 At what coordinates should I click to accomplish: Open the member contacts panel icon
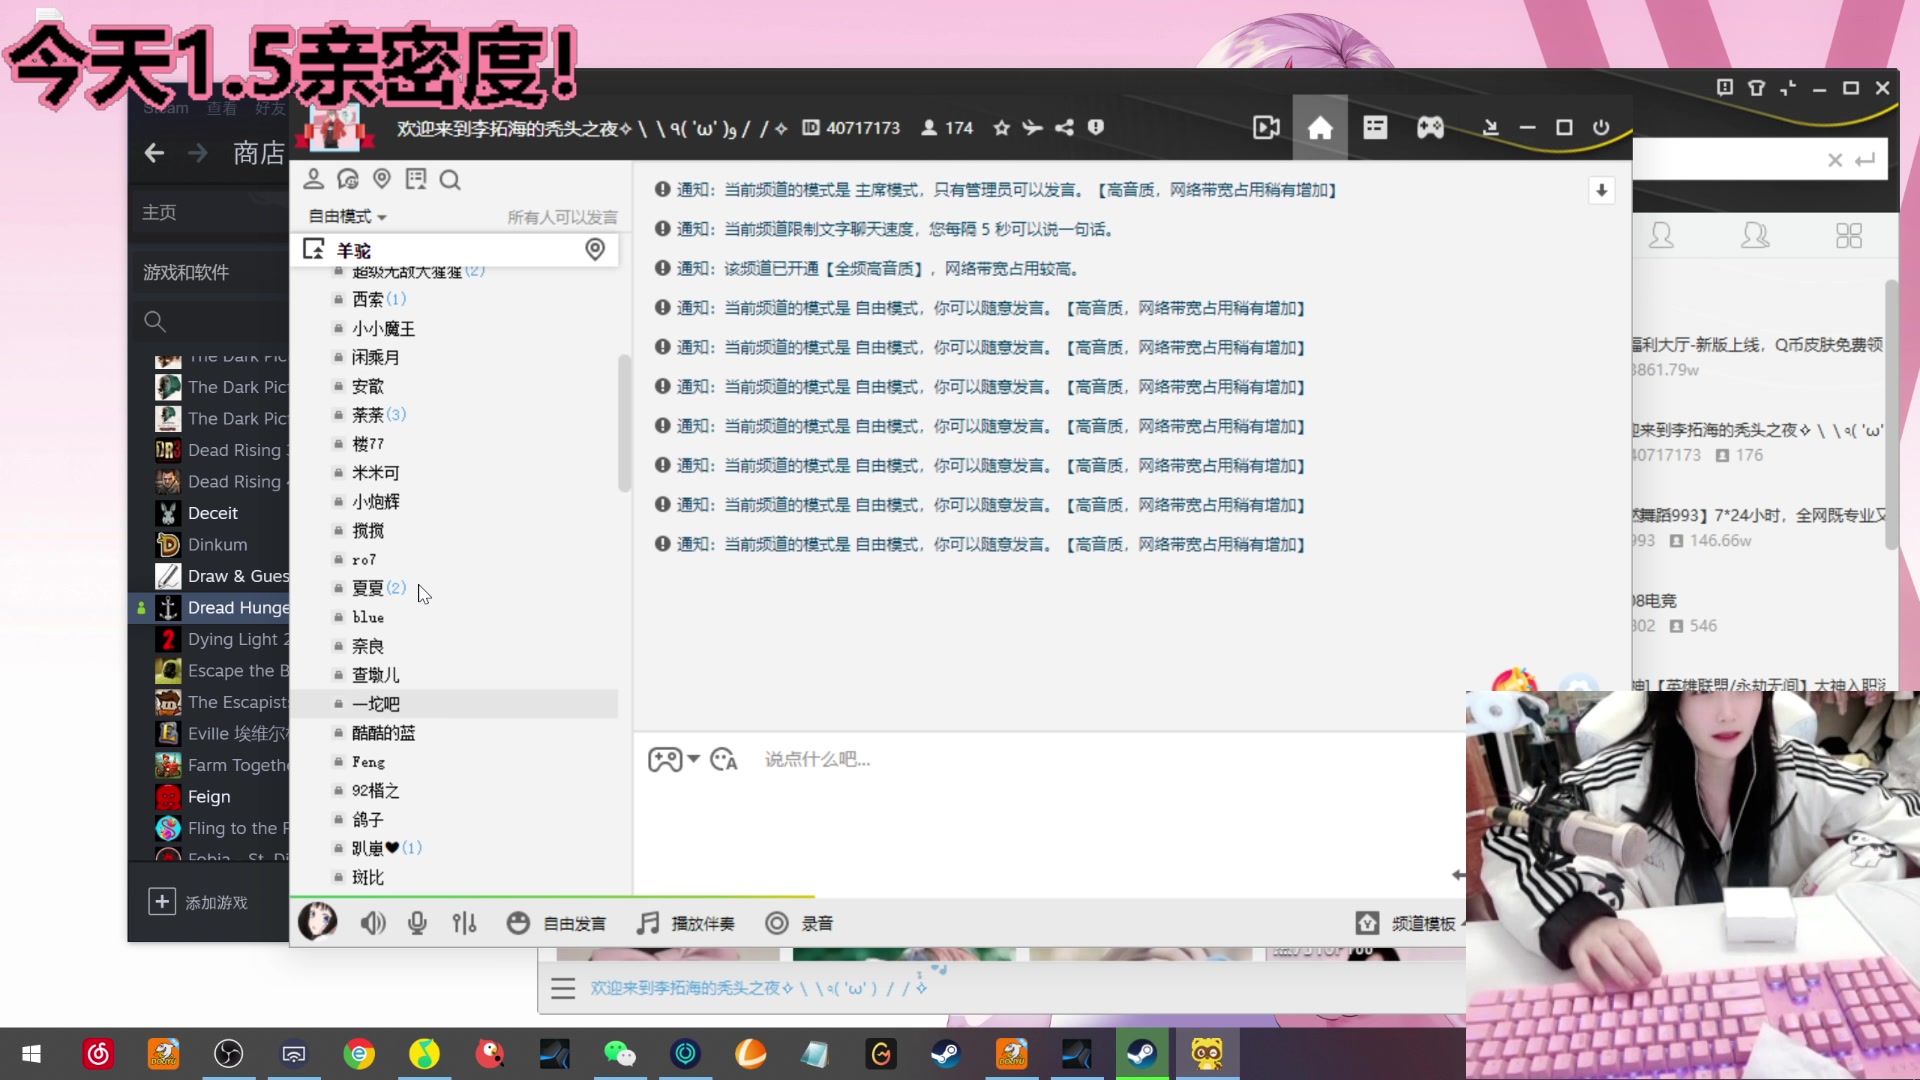314,178
